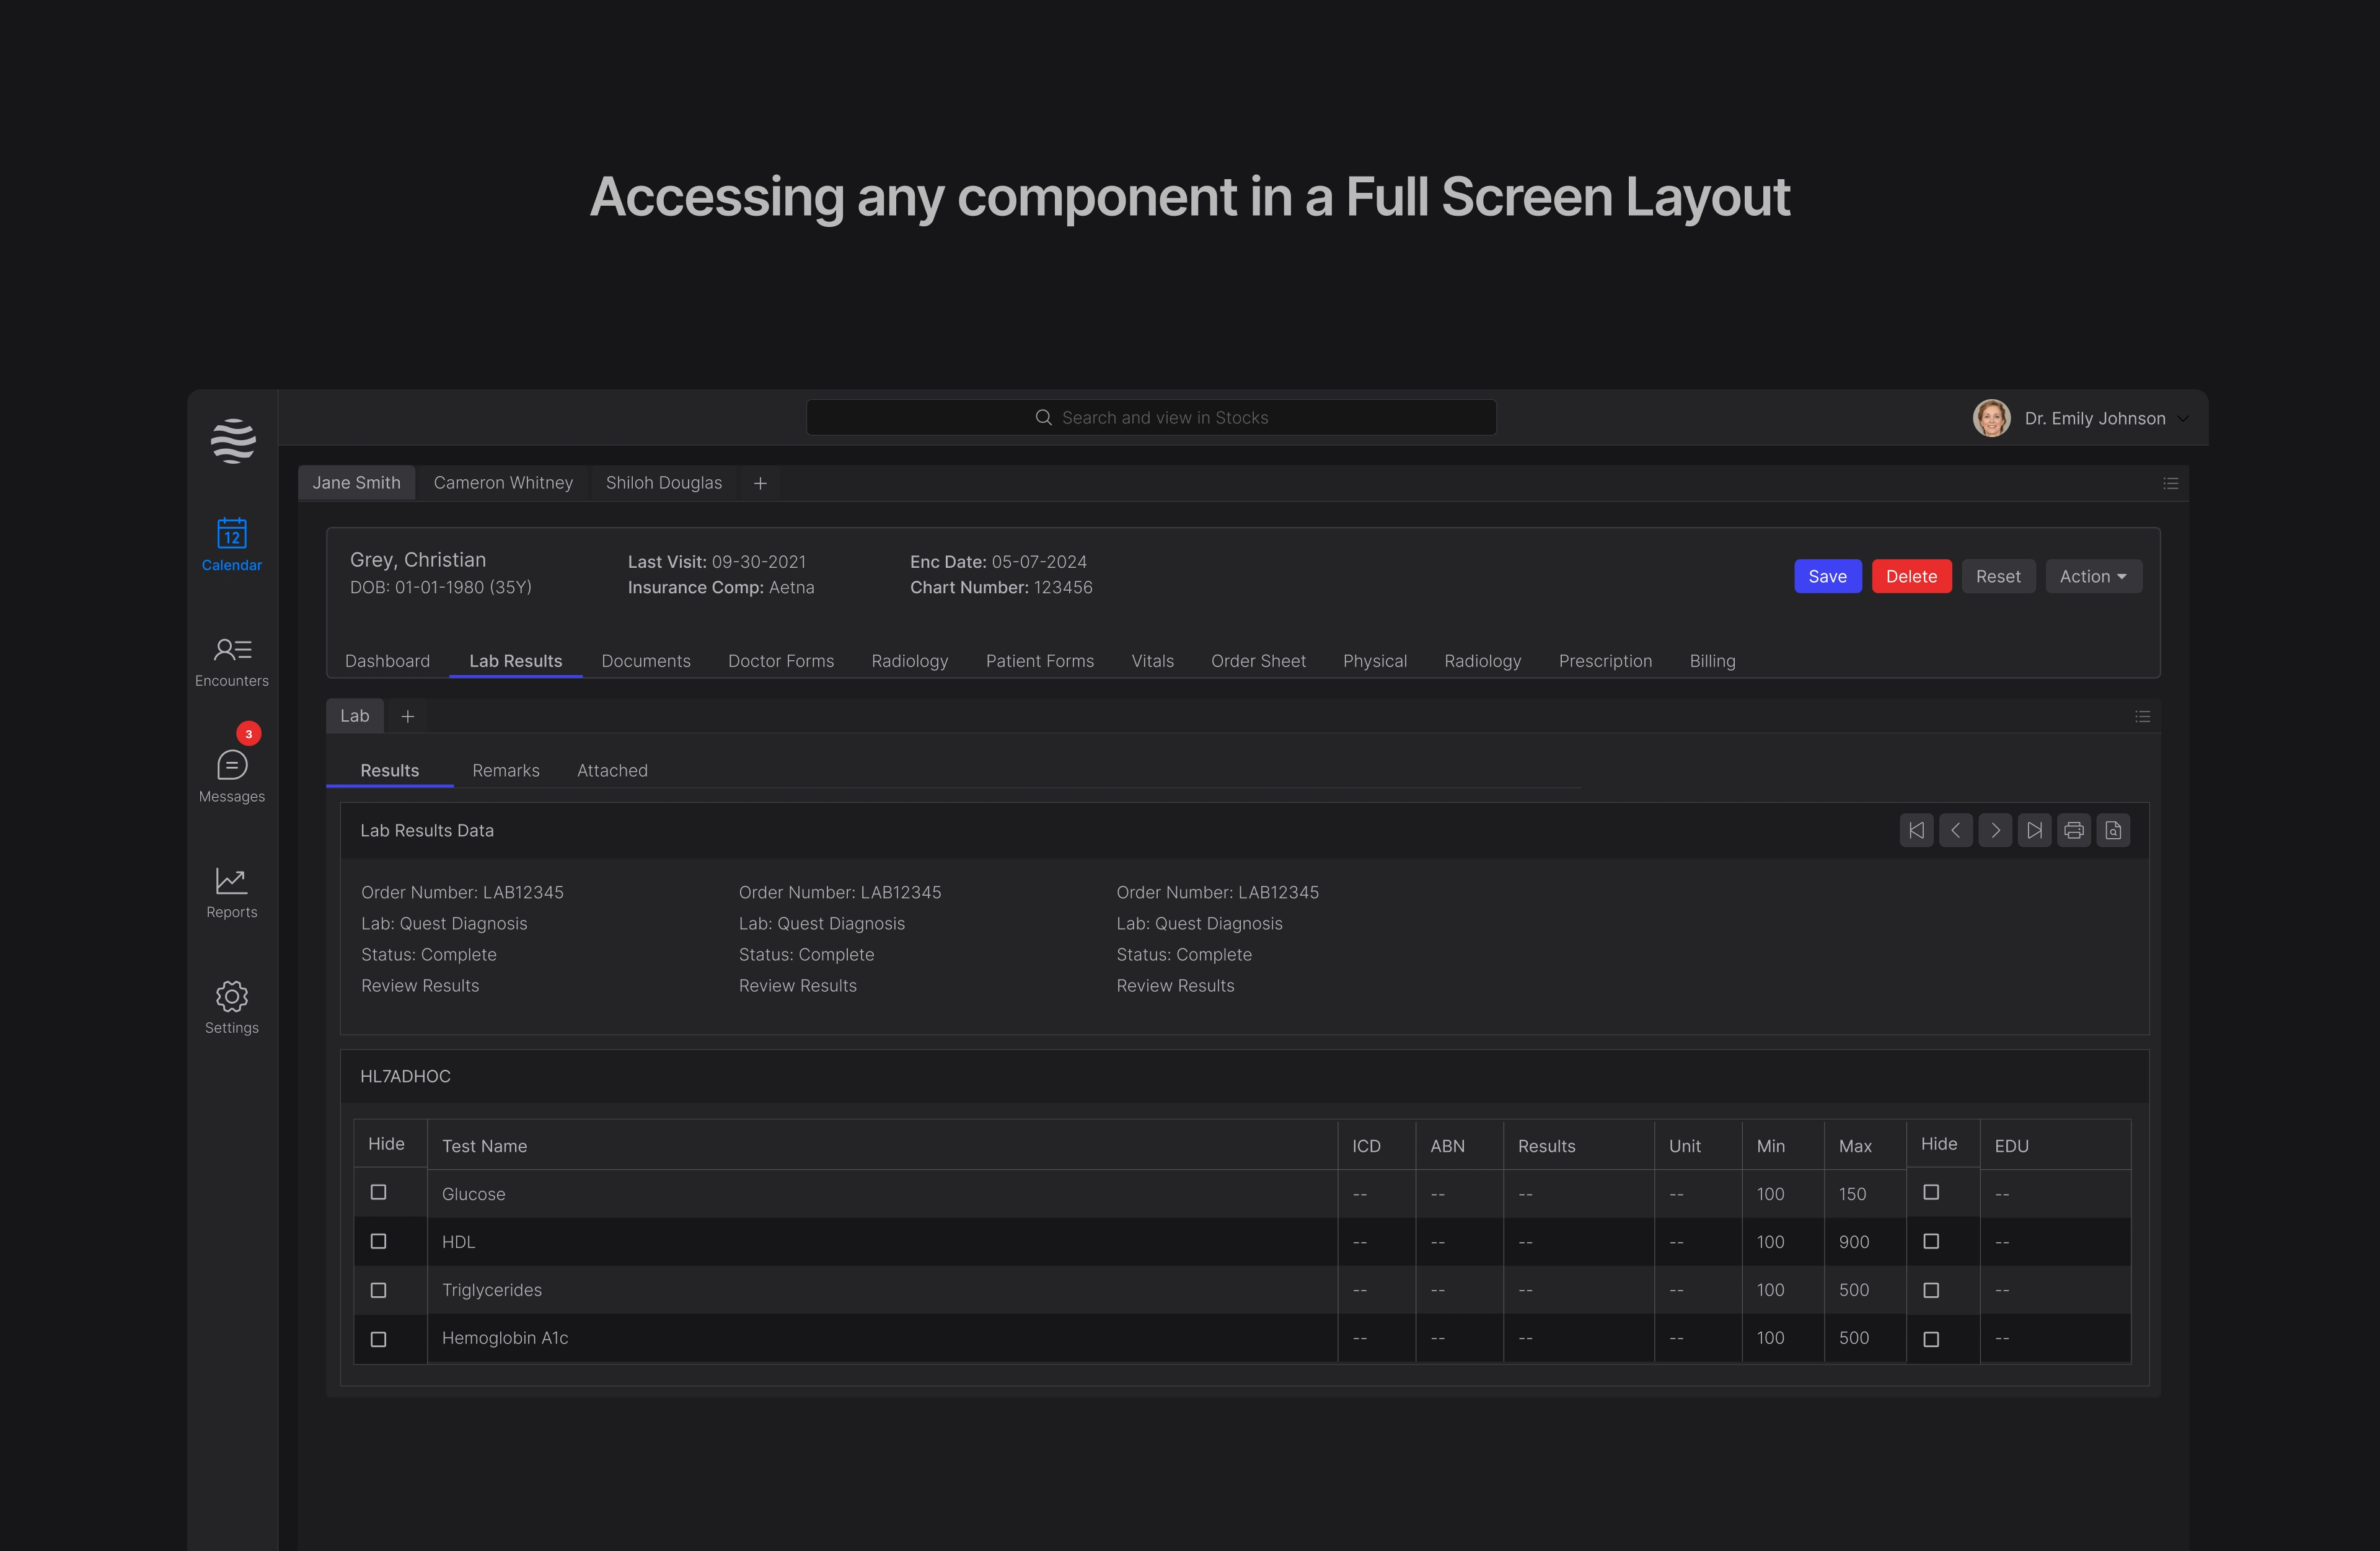Go to next lab result record
This screenshot has width=2380, height=1551.
[x=1995, y=830]
